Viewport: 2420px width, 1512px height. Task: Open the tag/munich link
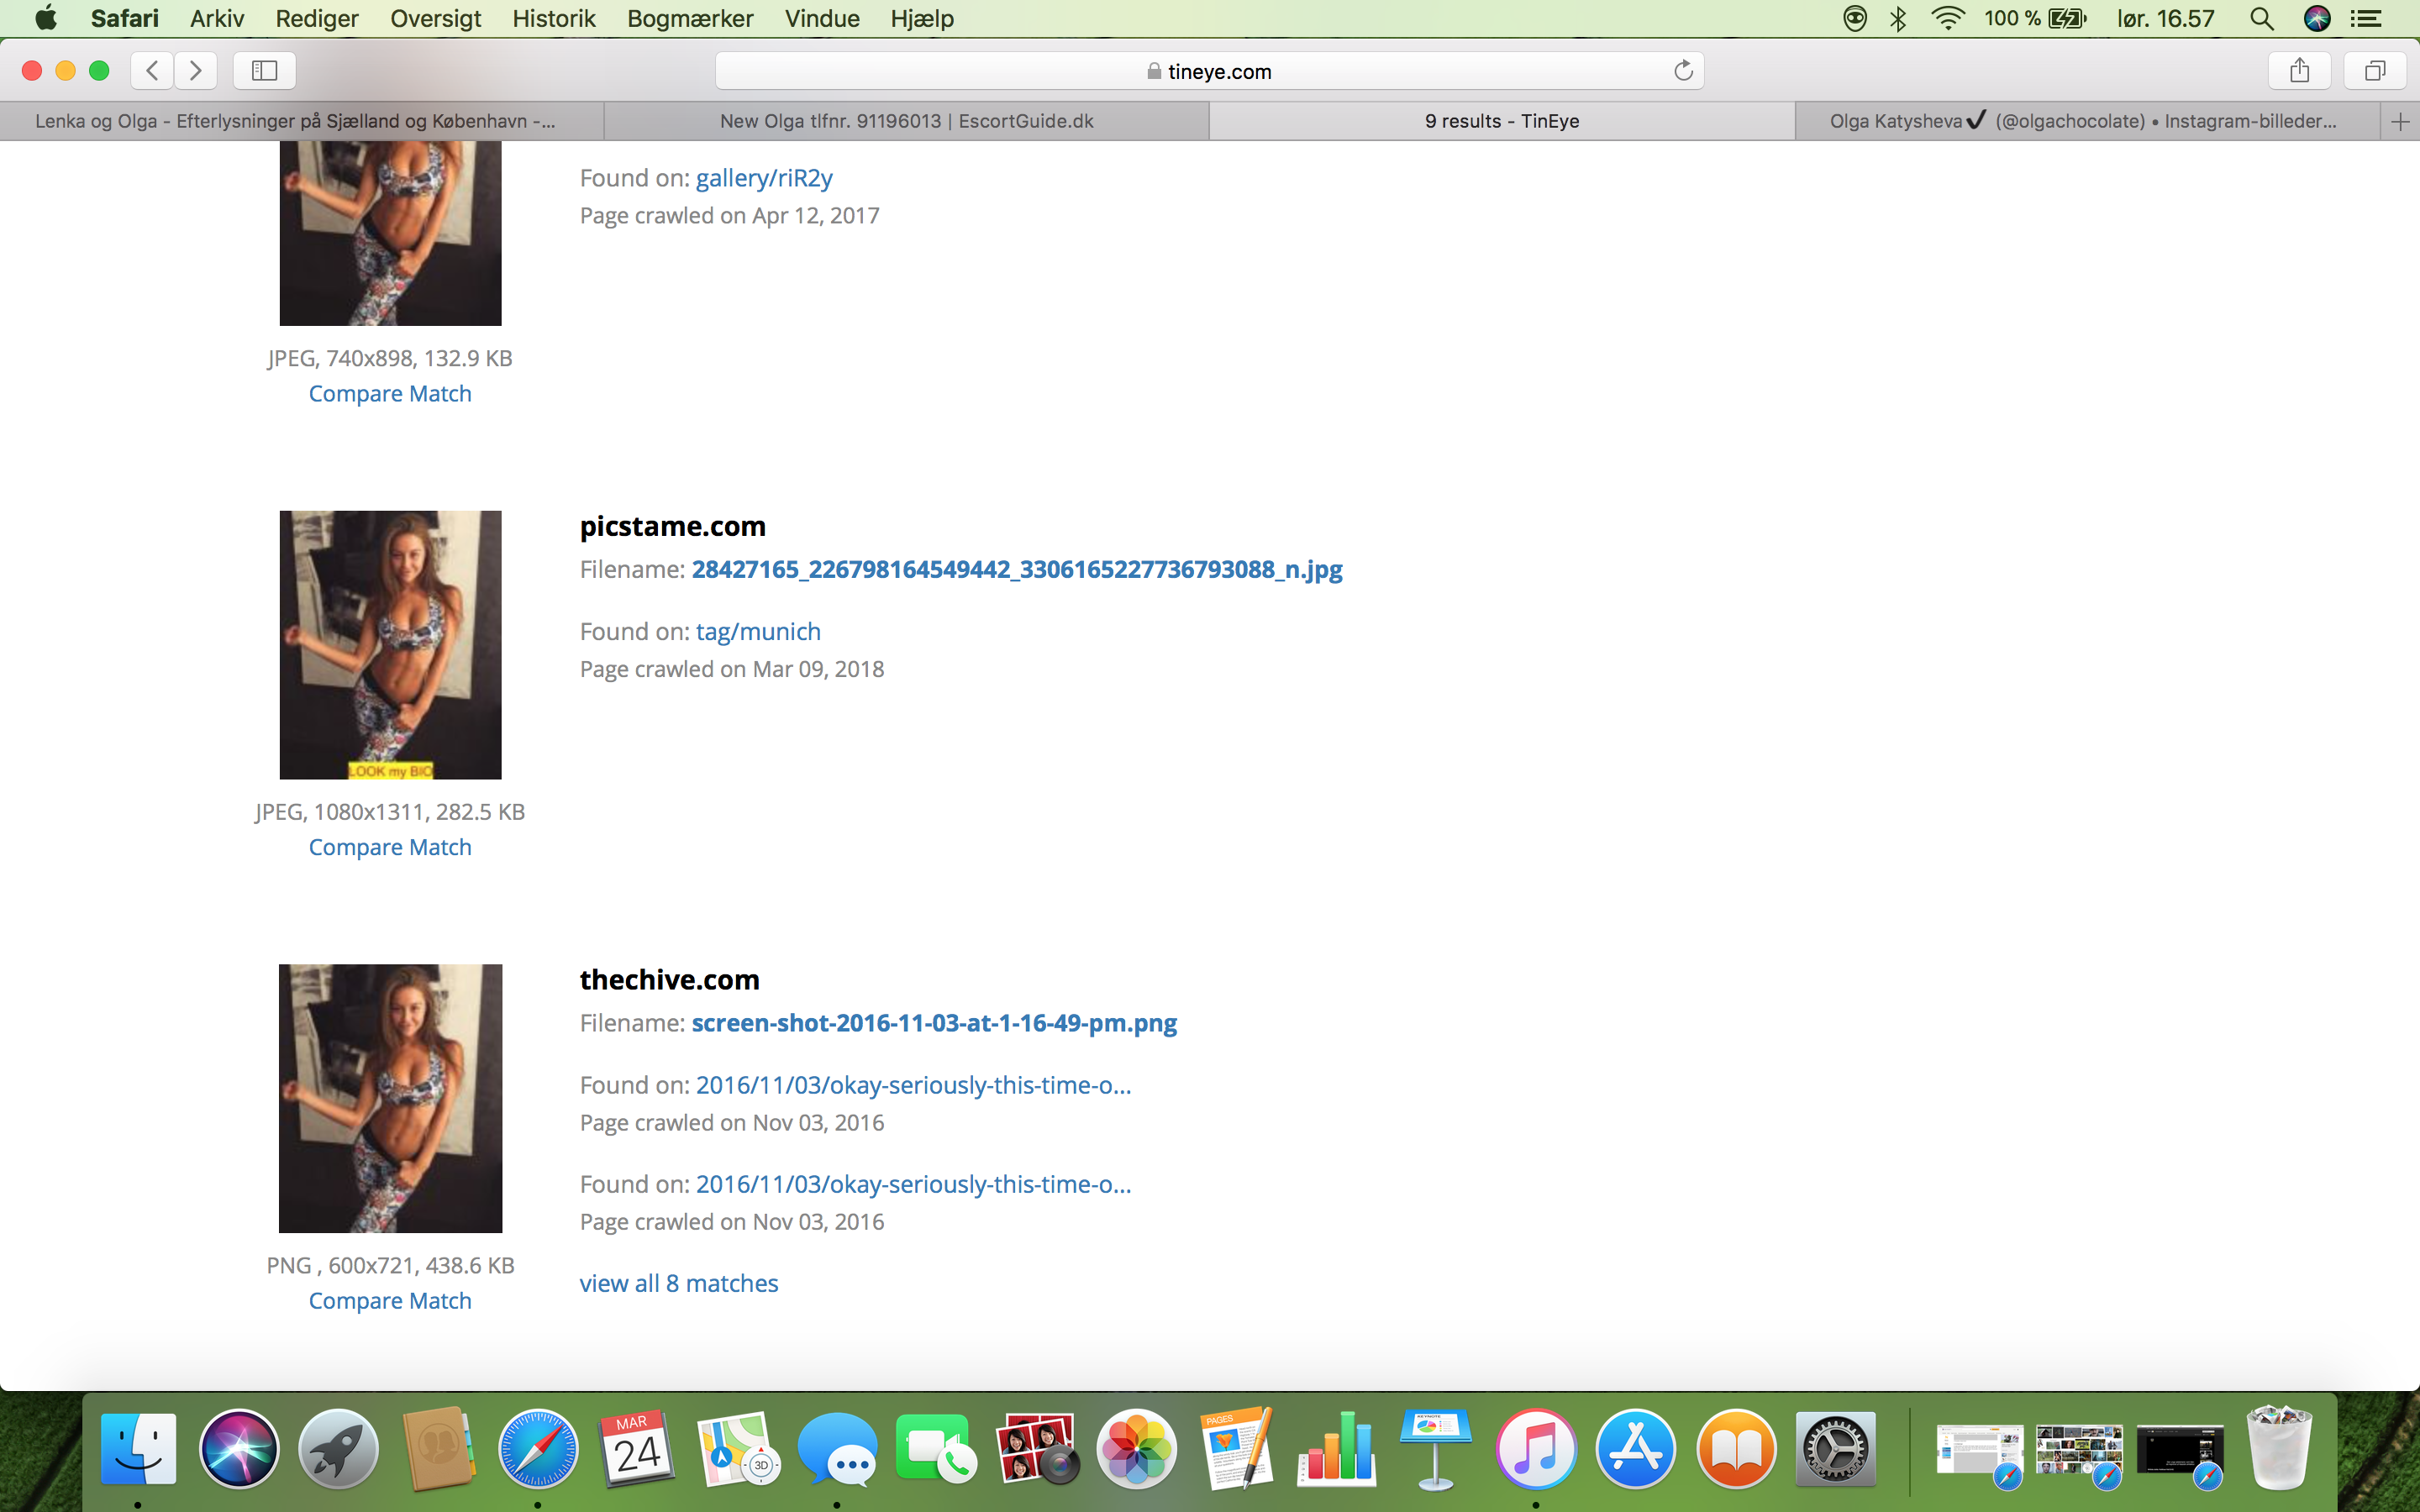tap(758, 631)
